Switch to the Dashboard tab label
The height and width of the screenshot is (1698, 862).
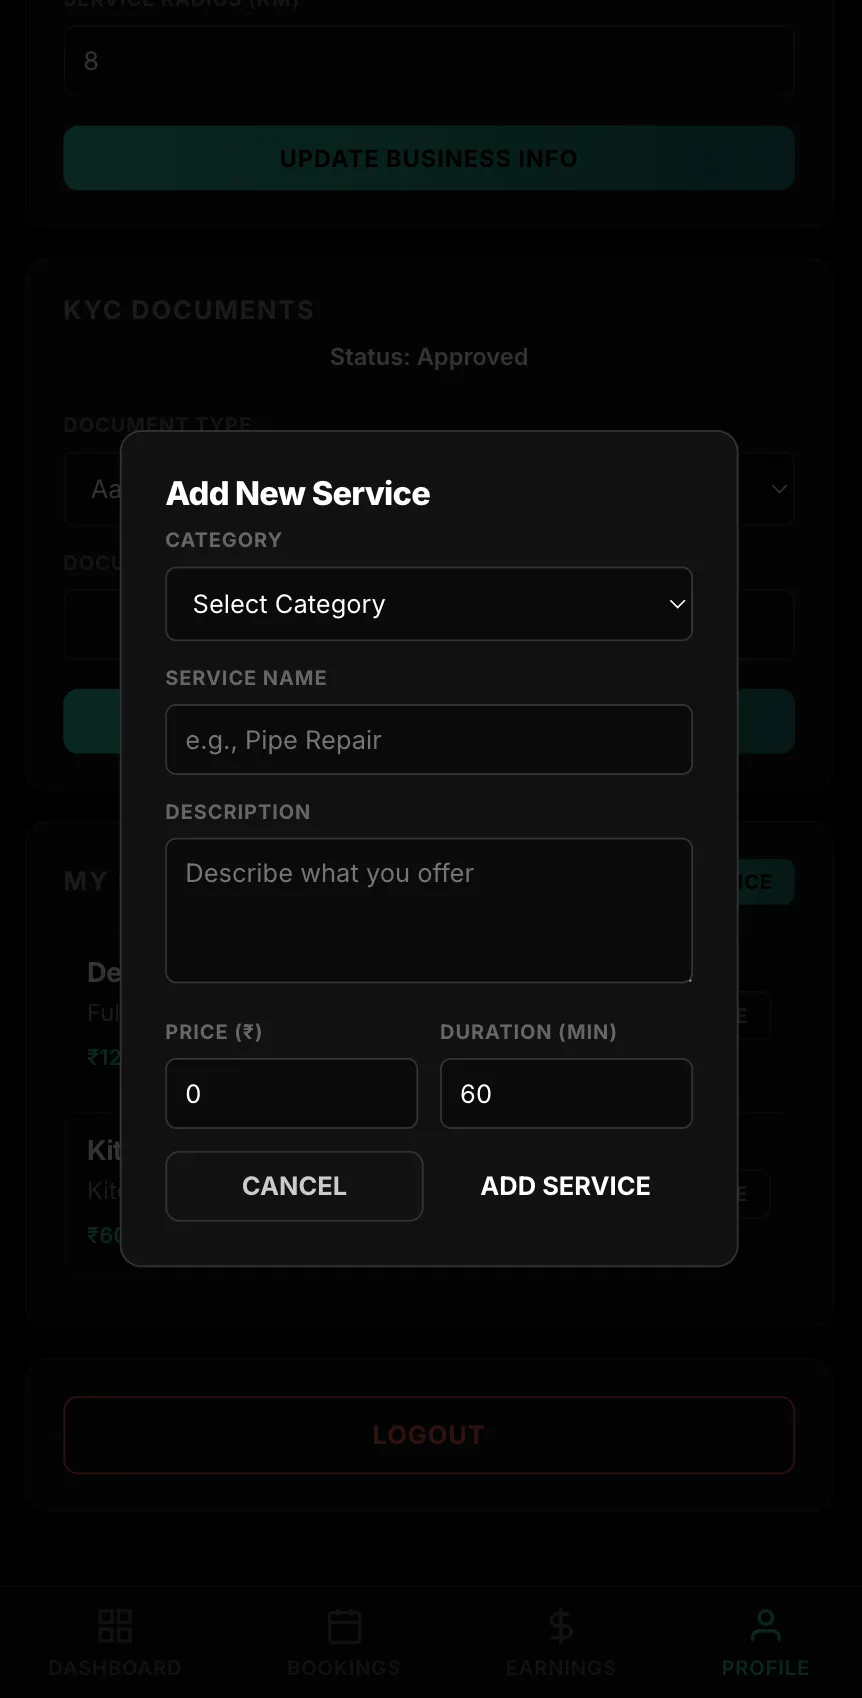[115, 1668]
